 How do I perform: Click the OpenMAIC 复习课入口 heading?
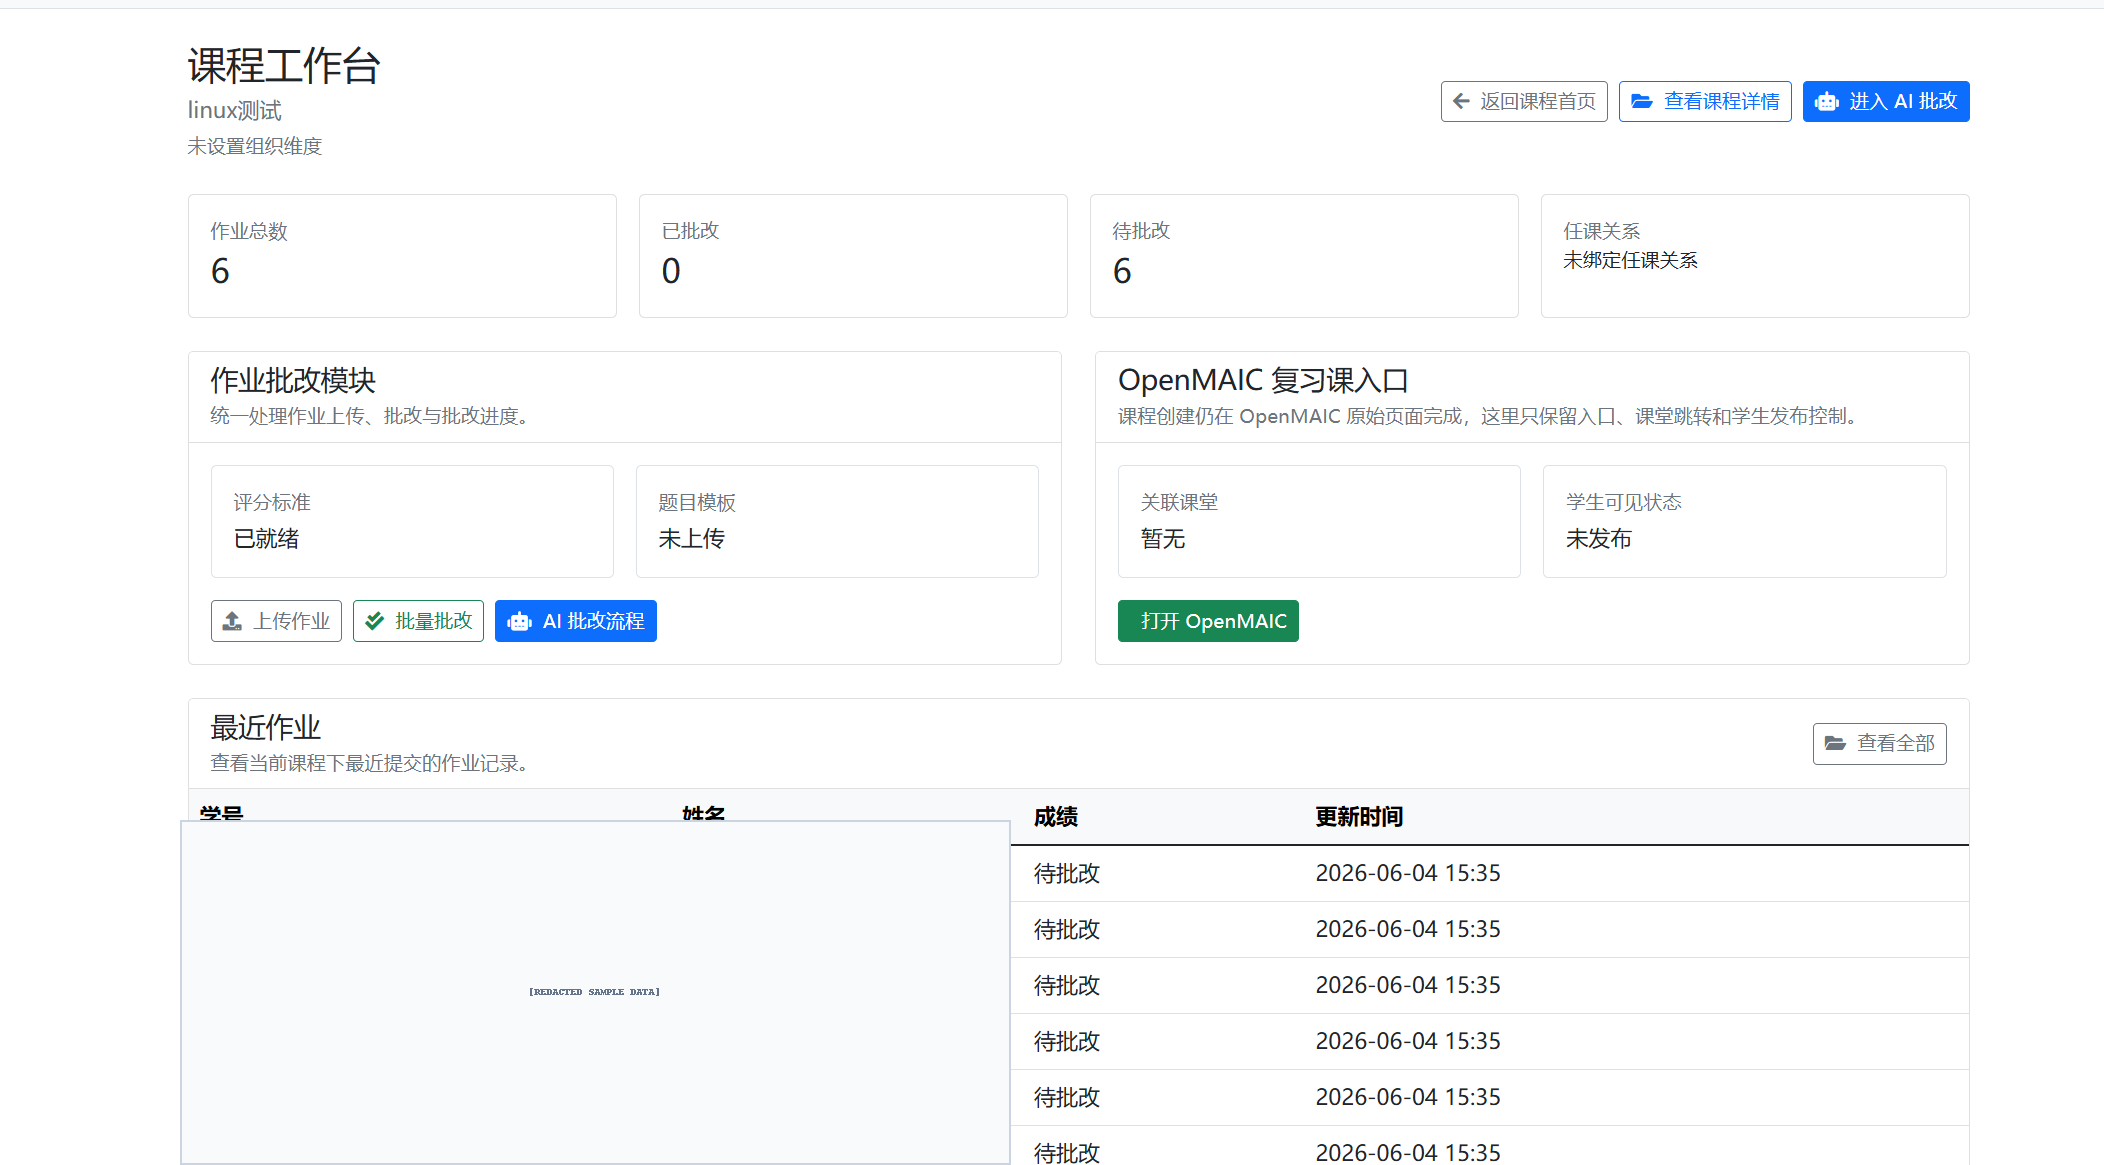(x=1264, y=380)
